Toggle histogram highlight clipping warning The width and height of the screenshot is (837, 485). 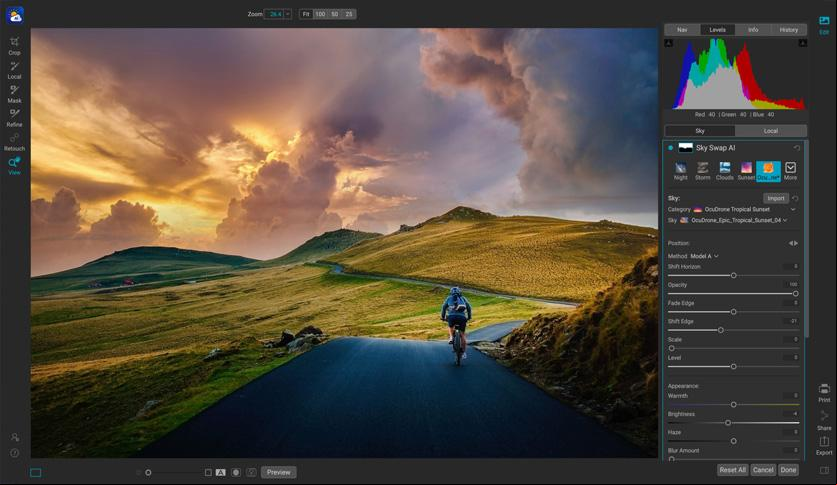tap(802, 43)
